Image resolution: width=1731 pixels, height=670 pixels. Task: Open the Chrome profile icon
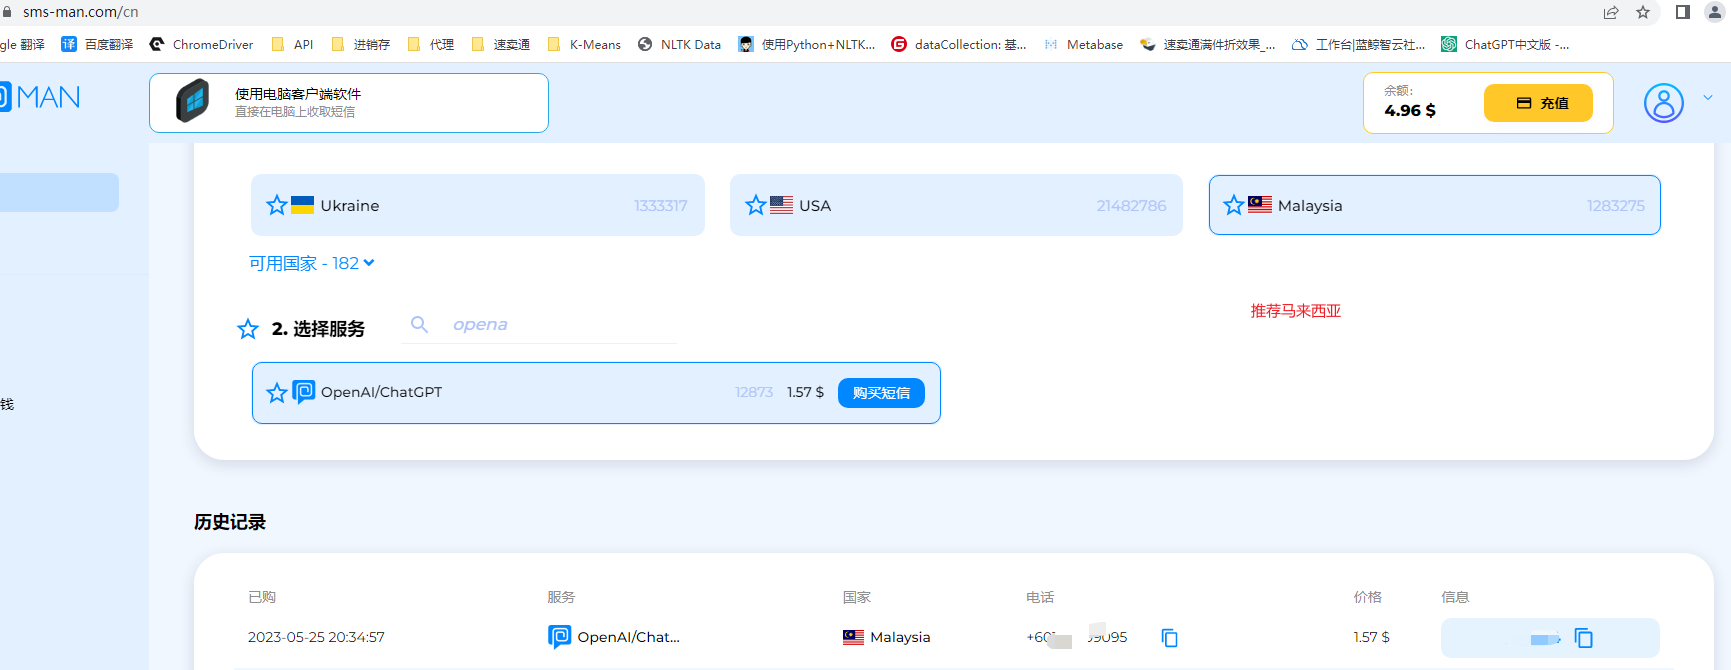click(1714, 12)
